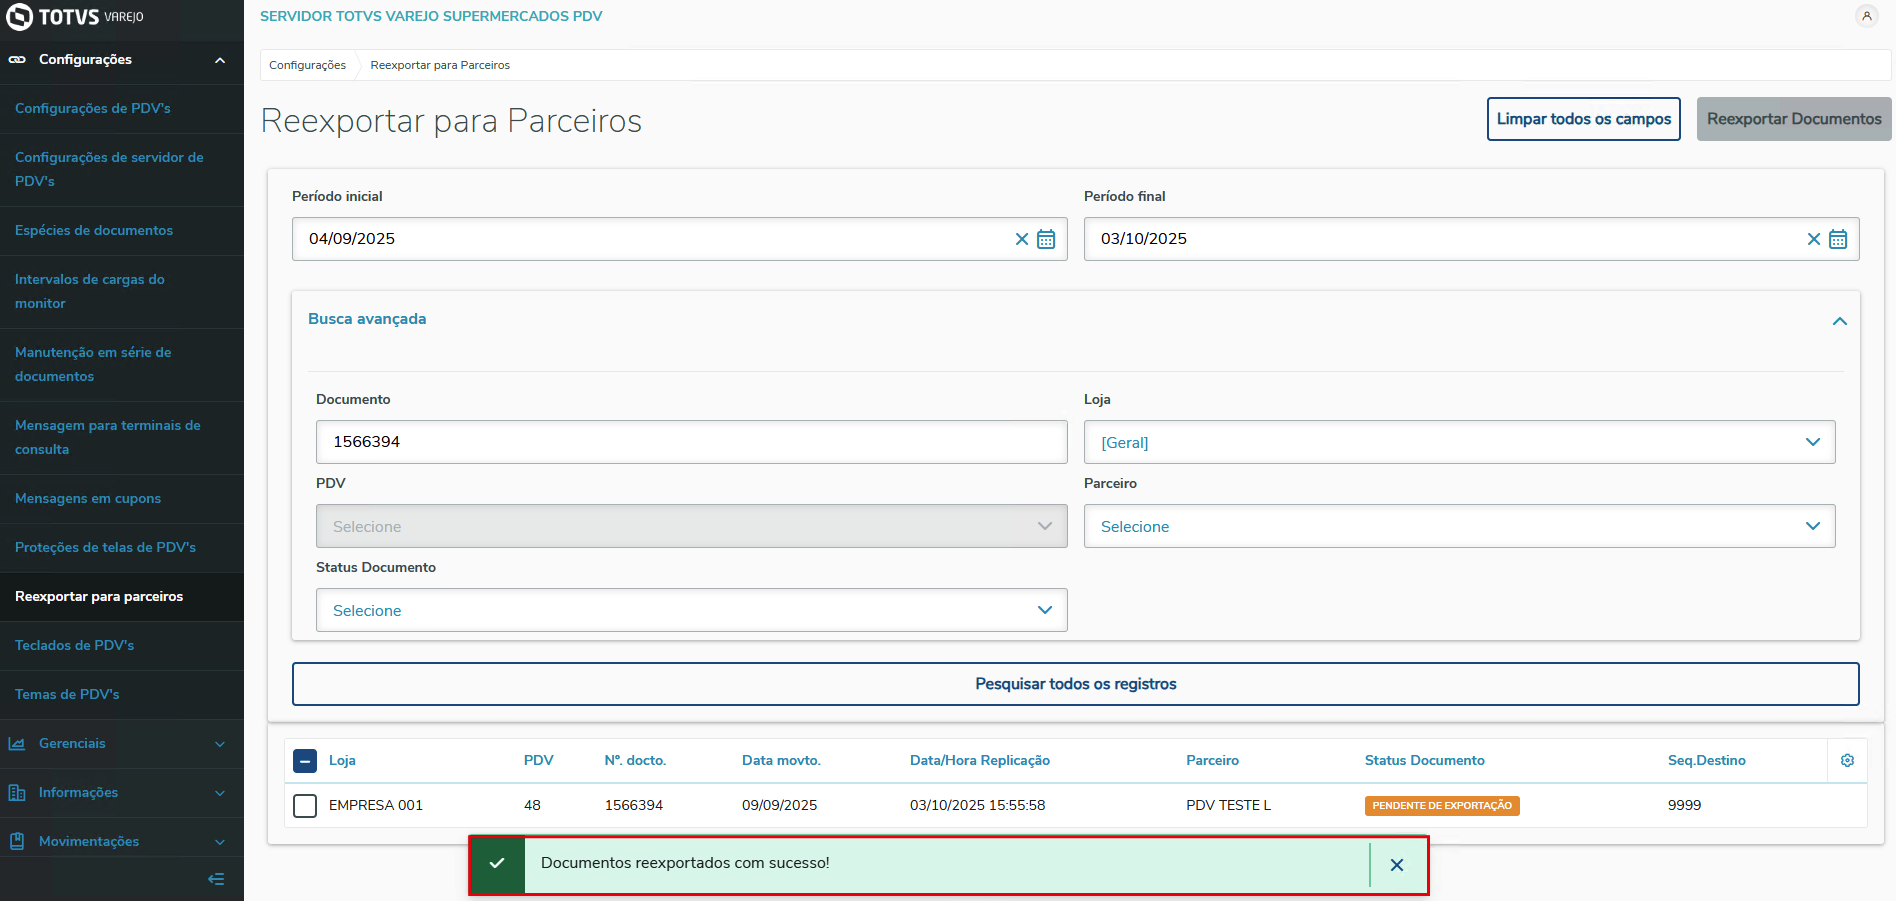Image resolution: width=1896 pixels, height=901 pixels.
Task: Open Proteções de telas de PDV's
Action: pos(121,548)
